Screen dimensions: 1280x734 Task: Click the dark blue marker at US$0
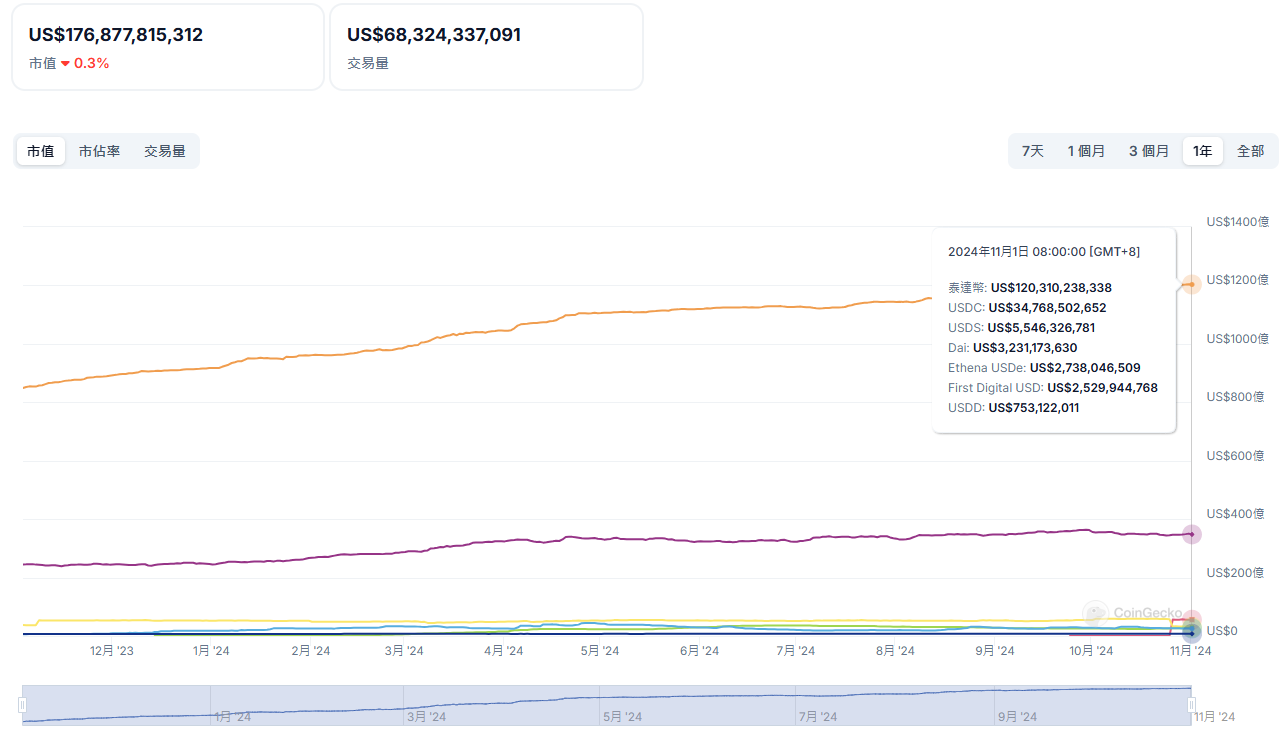point(1191,632)
